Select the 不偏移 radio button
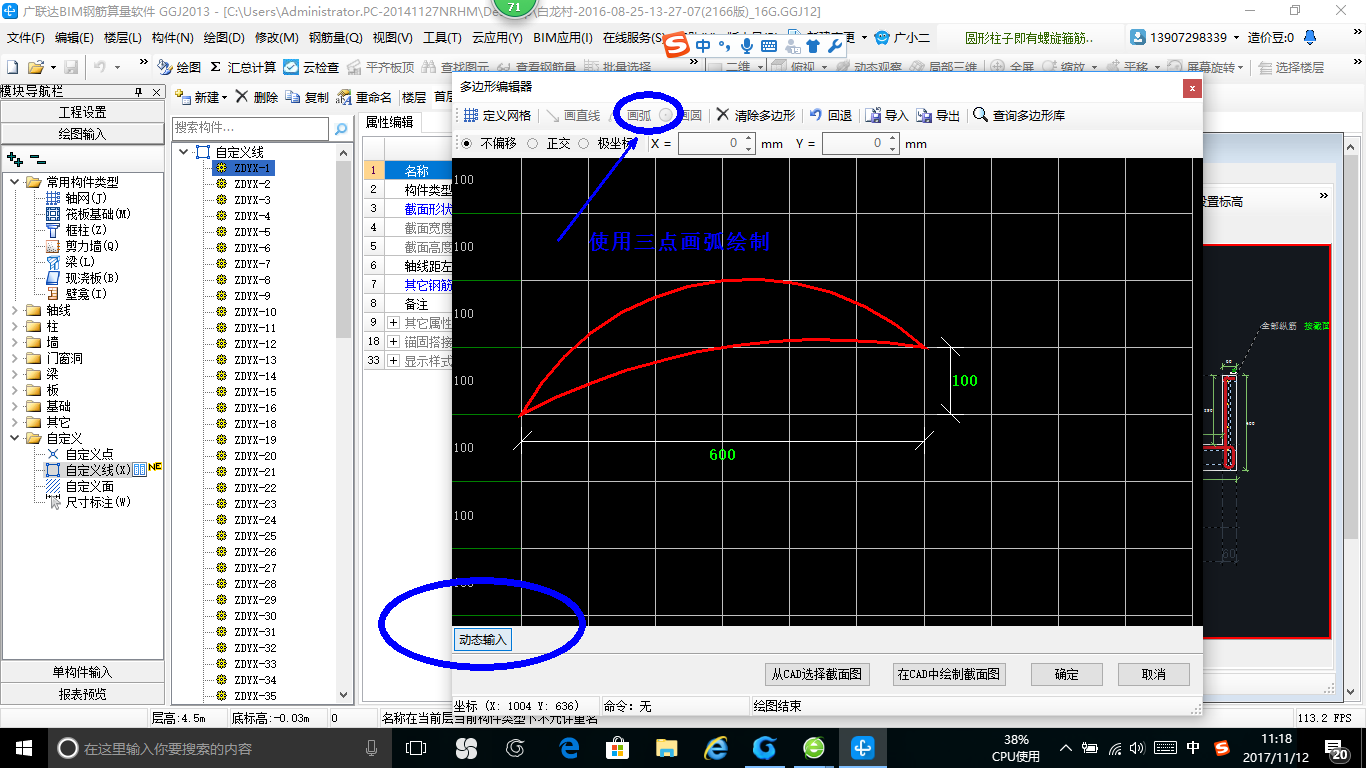 pyautogui.click(x=466, y=143)
